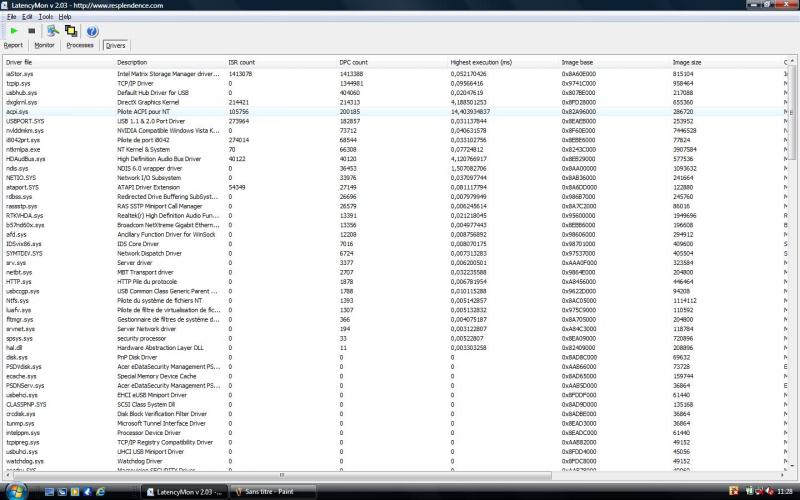Select the afd.sys driver row

[395, 234]
